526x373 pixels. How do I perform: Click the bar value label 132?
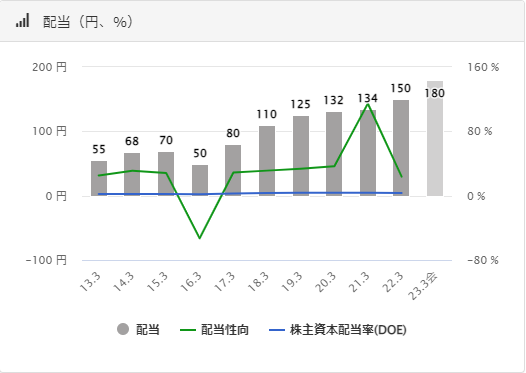pyautogui.click(x=334, y=100)
